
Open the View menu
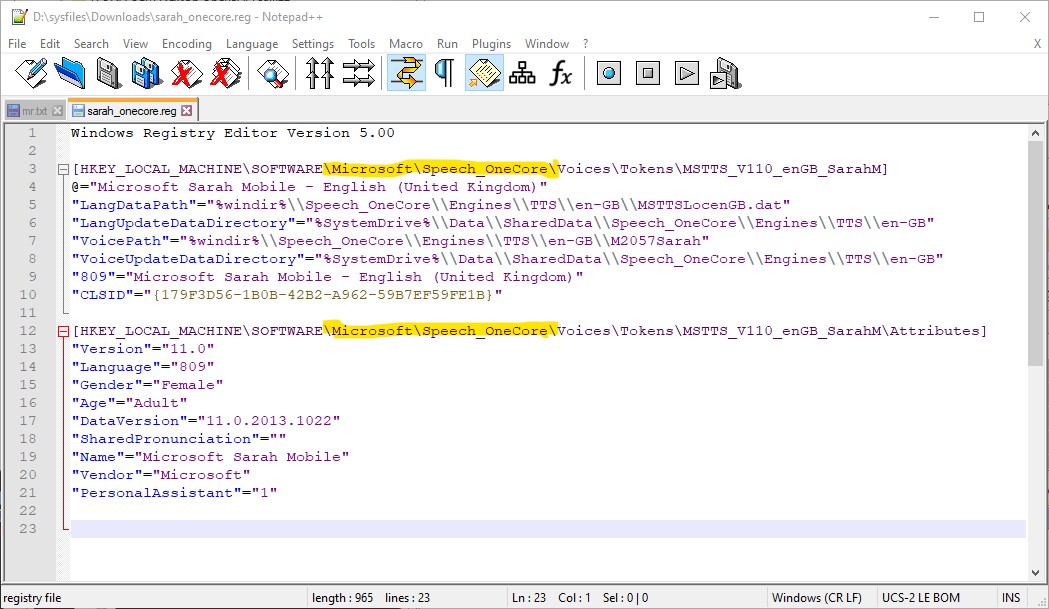click(x=135, y=44)
